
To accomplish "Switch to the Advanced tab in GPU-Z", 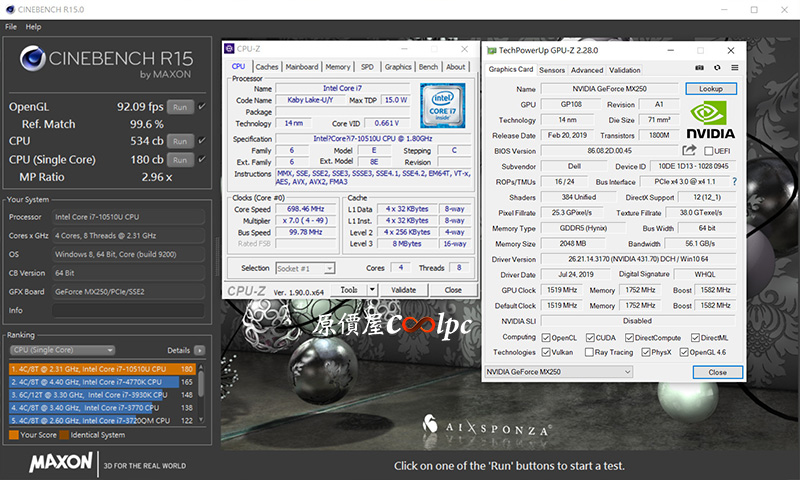I will 587,70.
